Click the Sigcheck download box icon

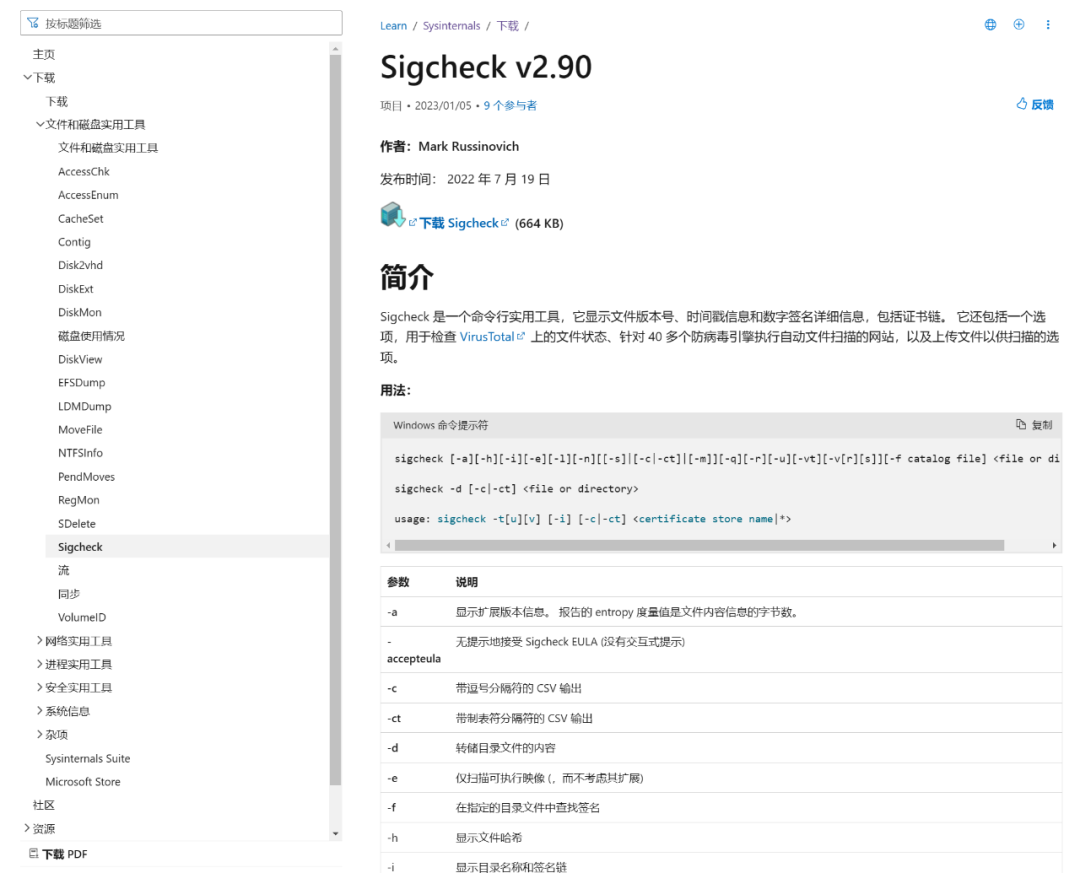tap(393, 215)
